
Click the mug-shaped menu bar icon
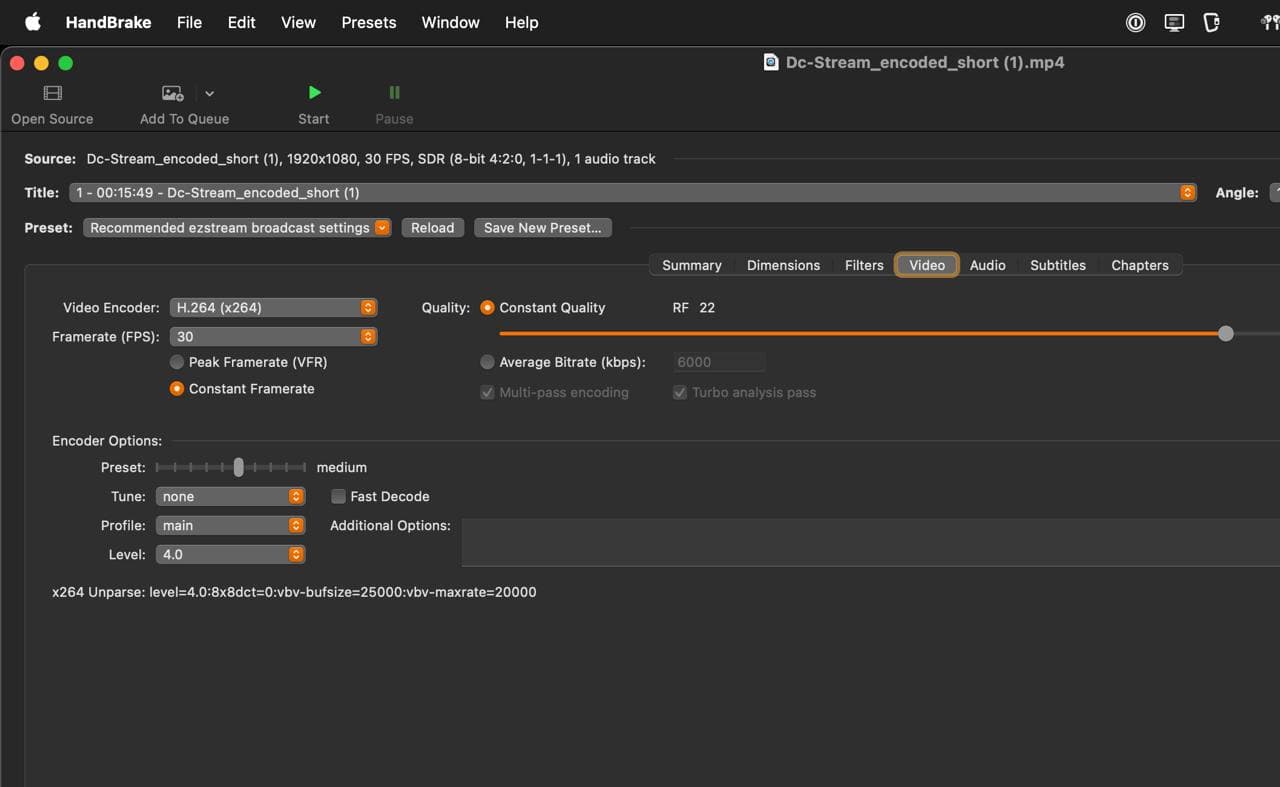(1212, 22)
